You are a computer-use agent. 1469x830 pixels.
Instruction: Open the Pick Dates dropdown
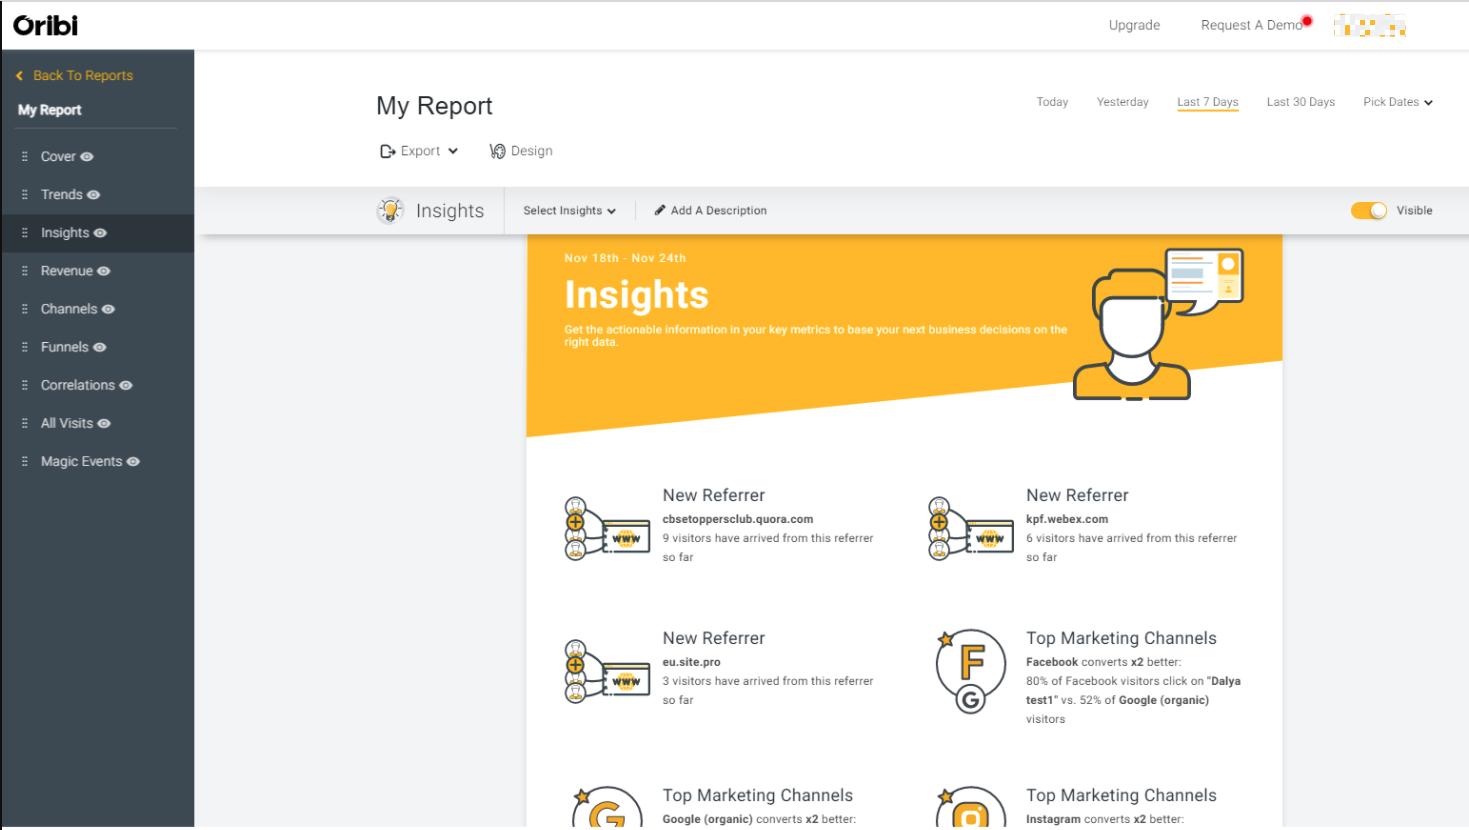(1398, 102)
